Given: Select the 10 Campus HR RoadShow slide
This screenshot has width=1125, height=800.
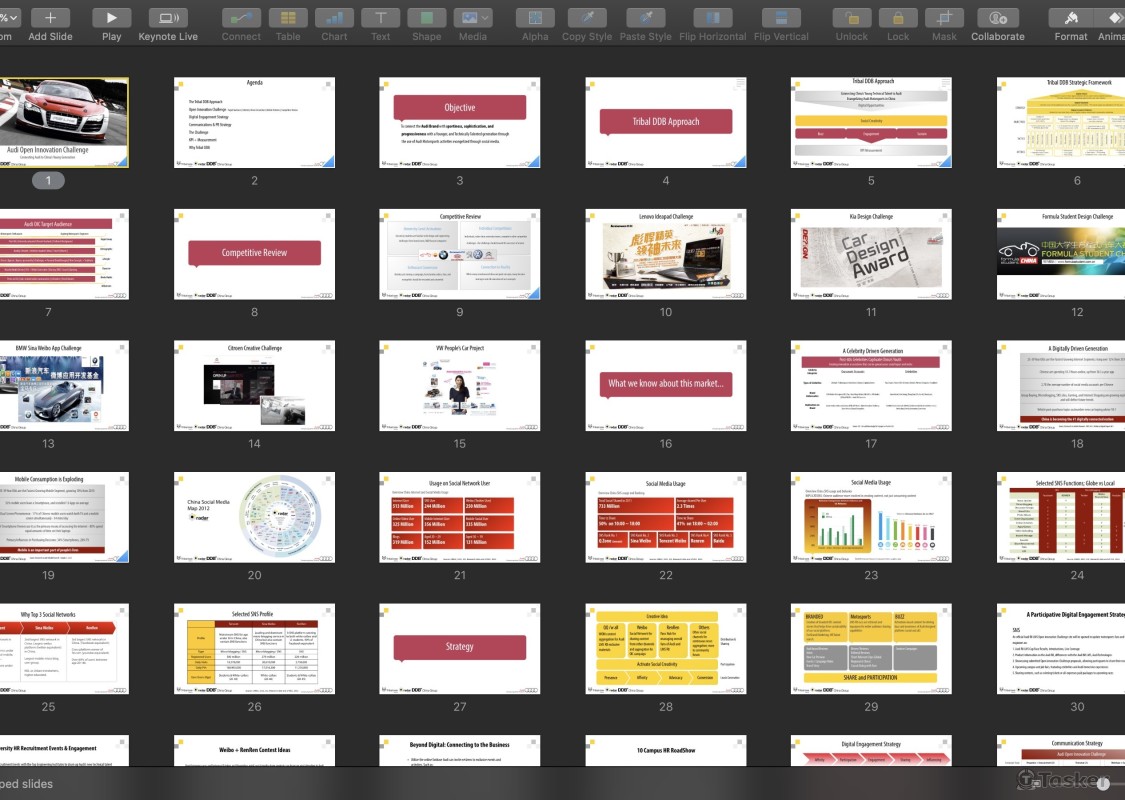Looking at the screenshot, I should point(666,750).
